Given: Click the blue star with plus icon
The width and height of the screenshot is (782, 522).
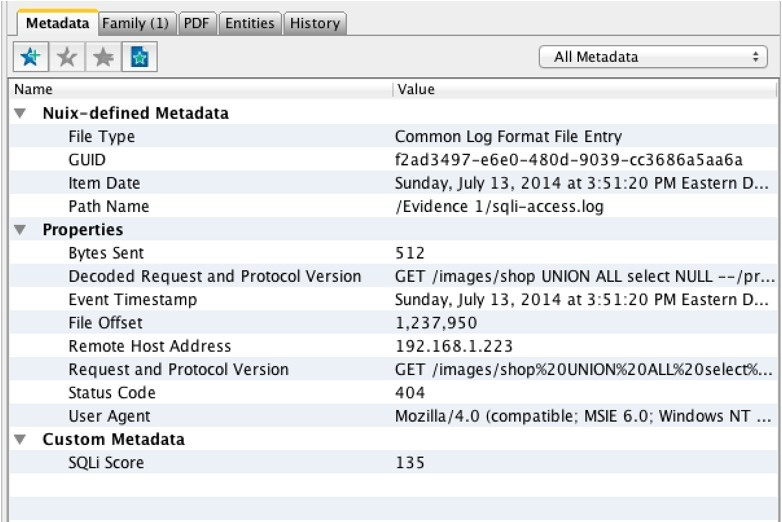Looking at the screenshot, I should click(31, 57).
